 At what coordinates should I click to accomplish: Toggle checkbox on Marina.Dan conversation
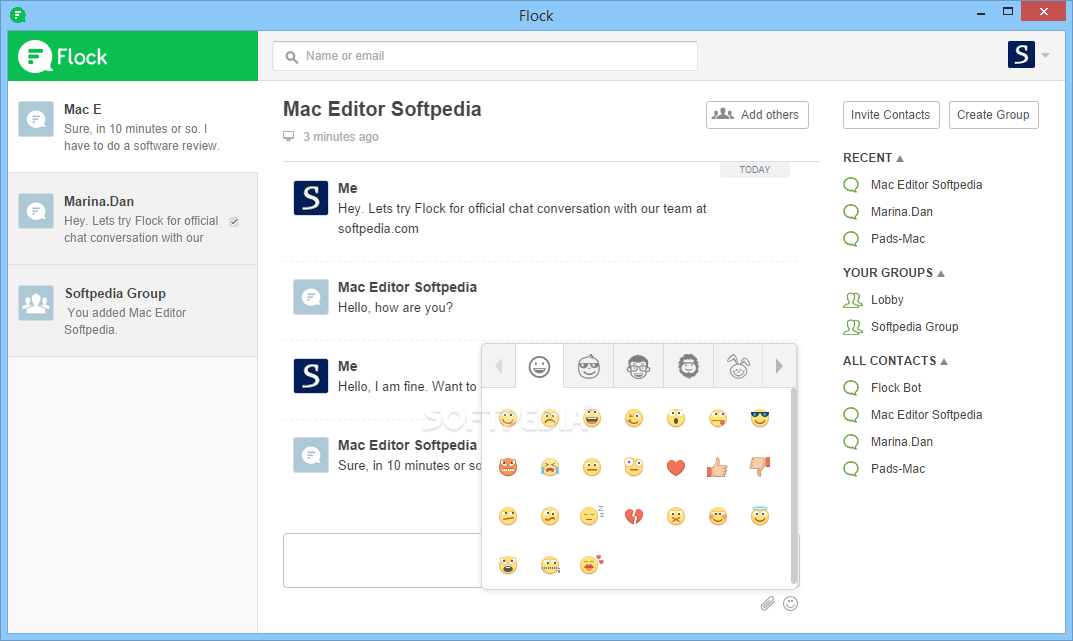pyautogui.click(x=234, y=222)
